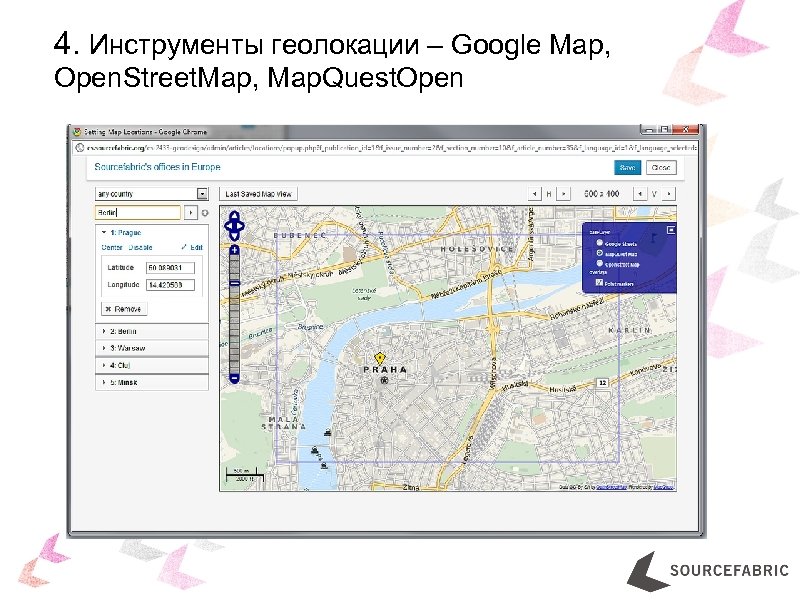Collapse the 1: Prague location section

(152, 233)
